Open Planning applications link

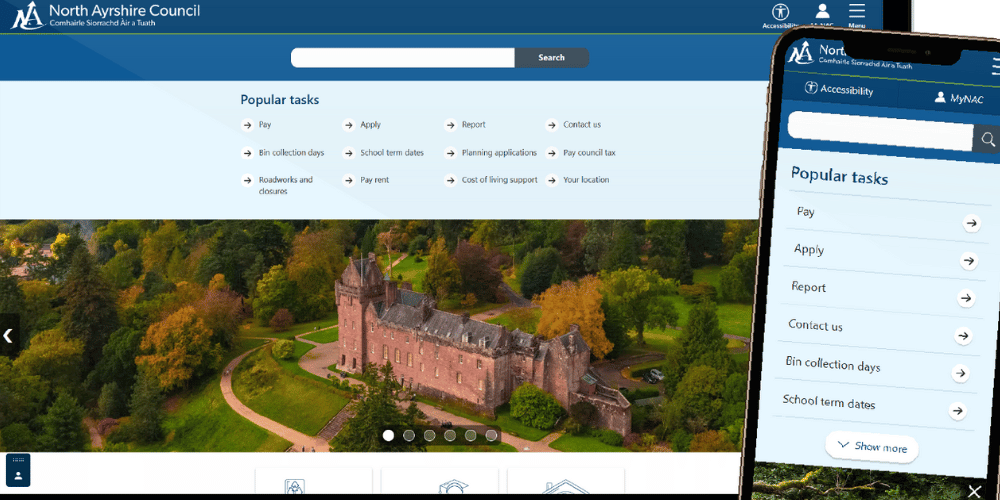tap(499, 153)
